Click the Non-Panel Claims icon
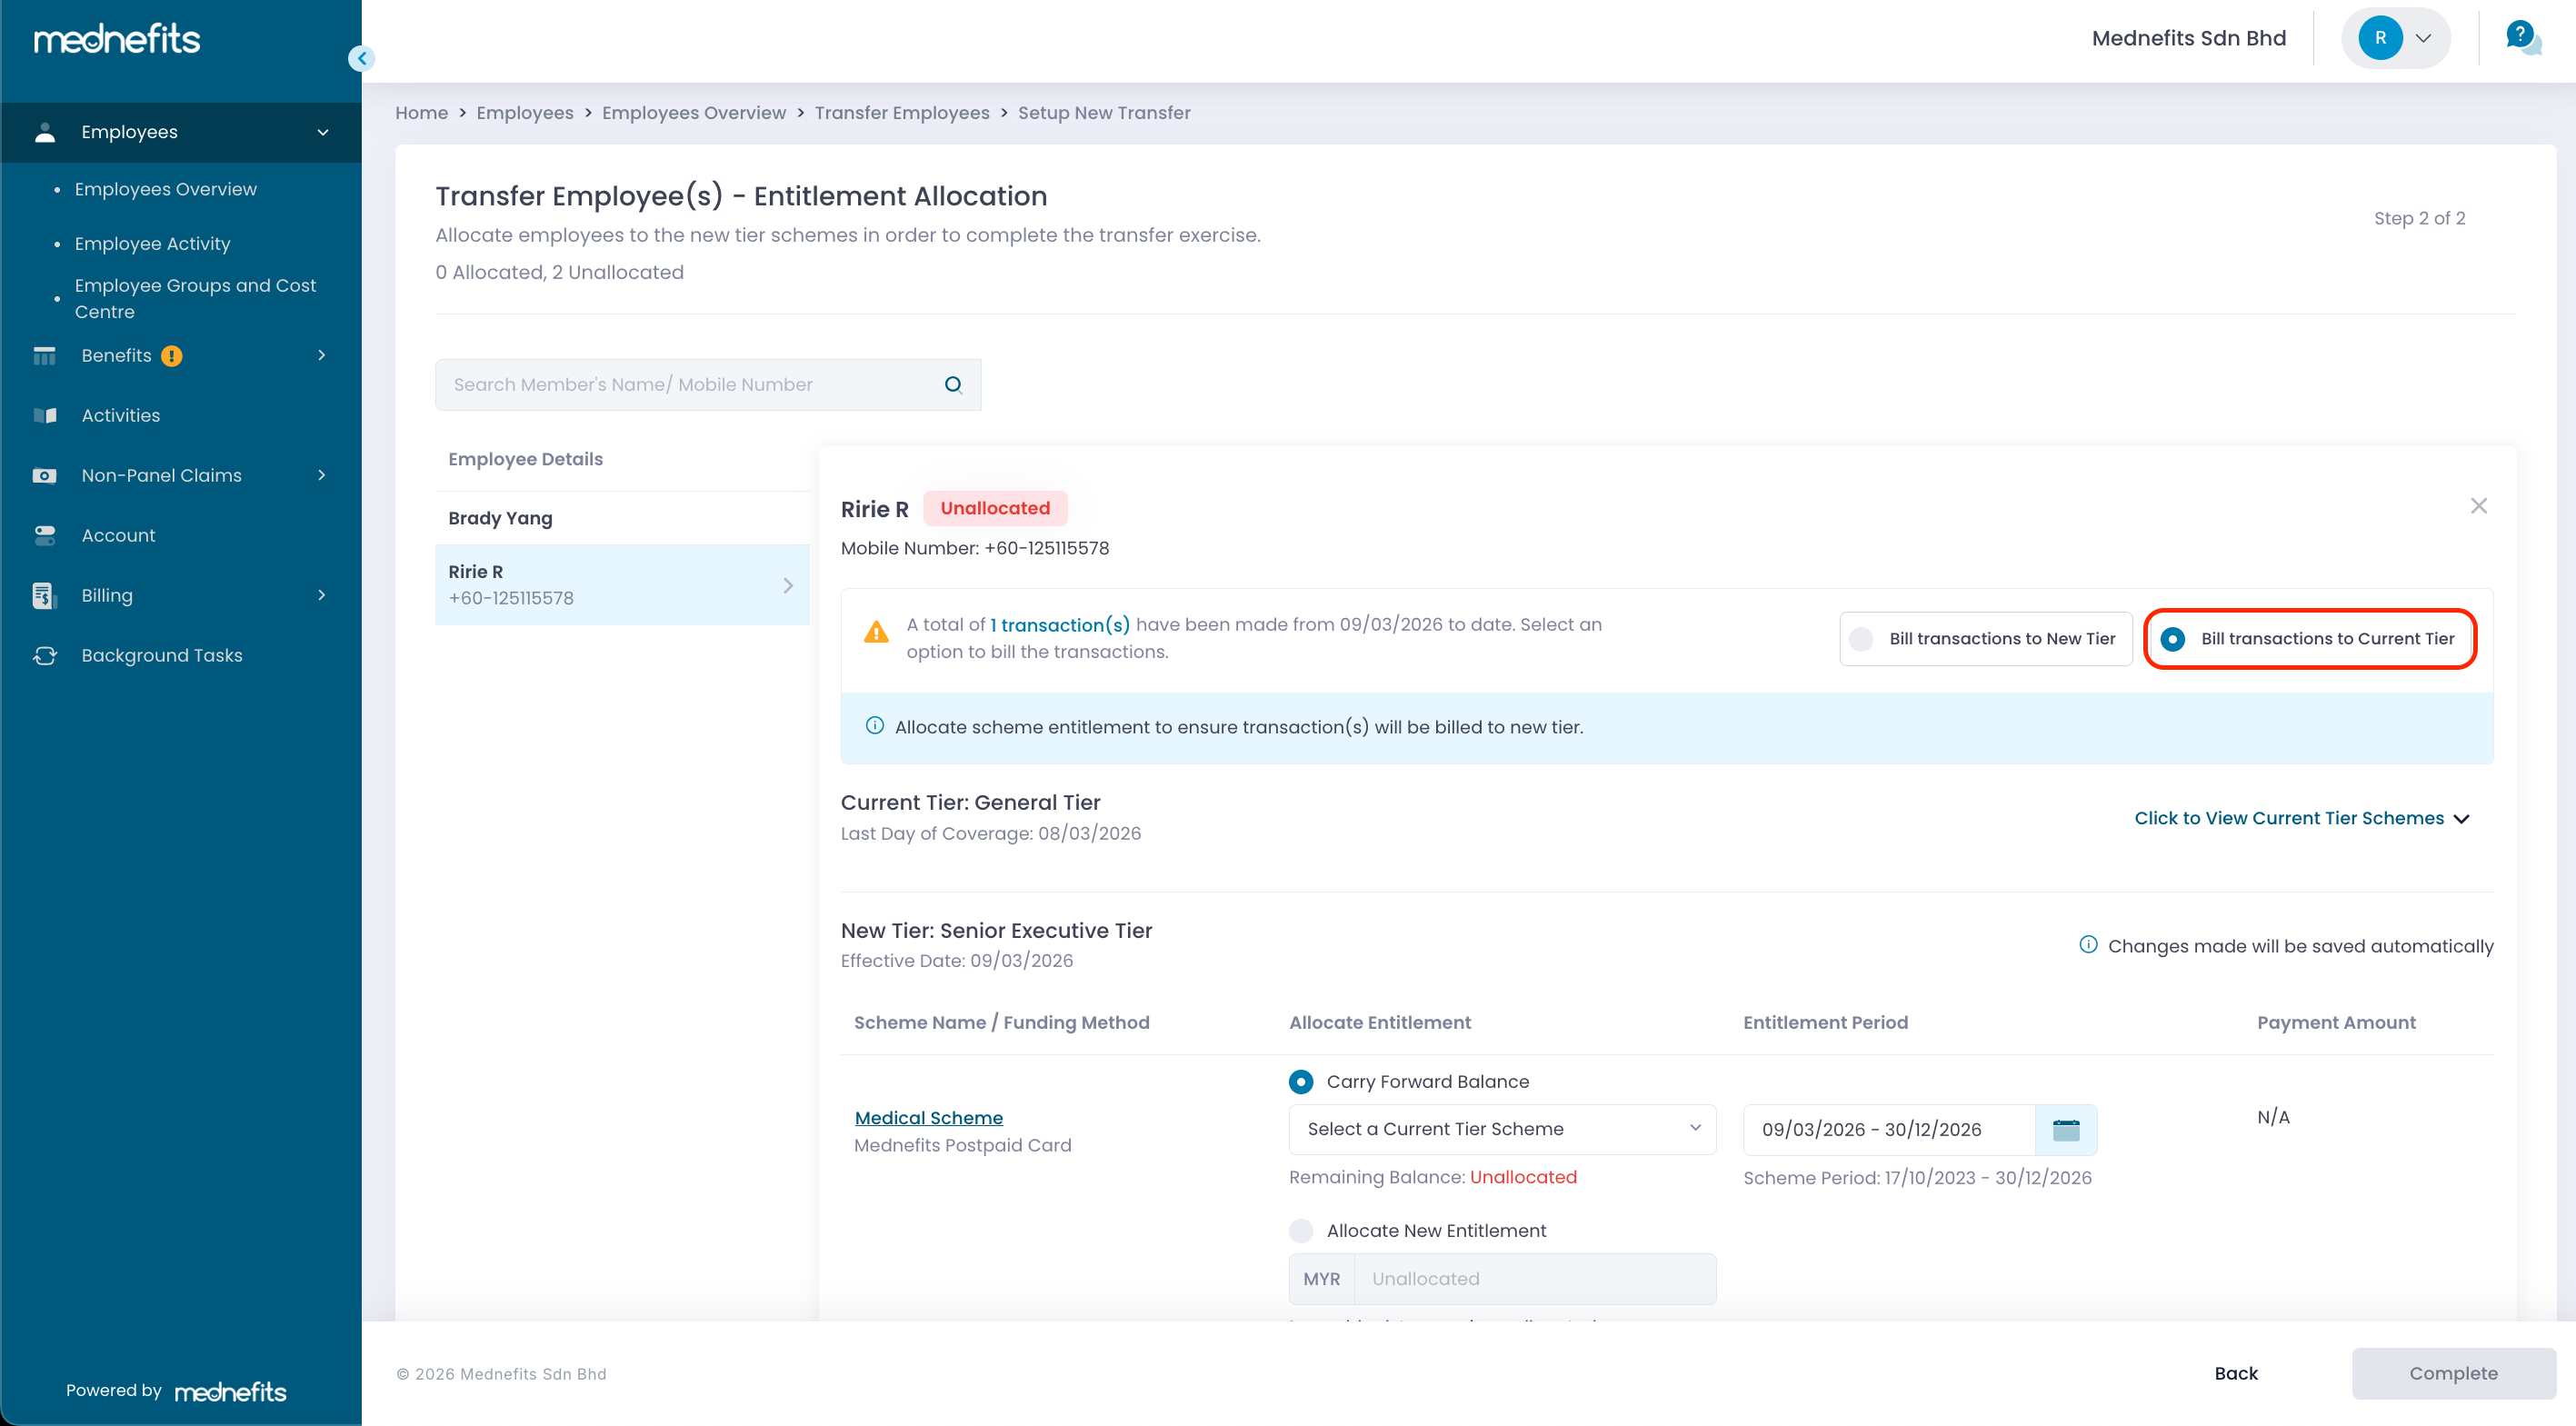 pyautogui.click(x=44, y=475)
